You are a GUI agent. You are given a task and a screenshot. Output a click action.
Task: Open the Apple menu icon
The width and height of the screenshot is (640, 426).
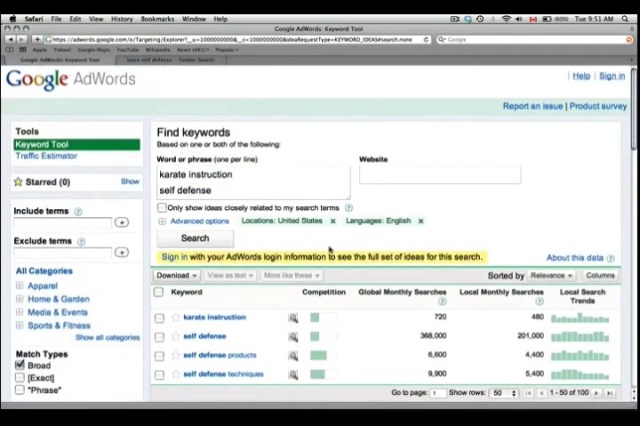(x=13, y=19)
